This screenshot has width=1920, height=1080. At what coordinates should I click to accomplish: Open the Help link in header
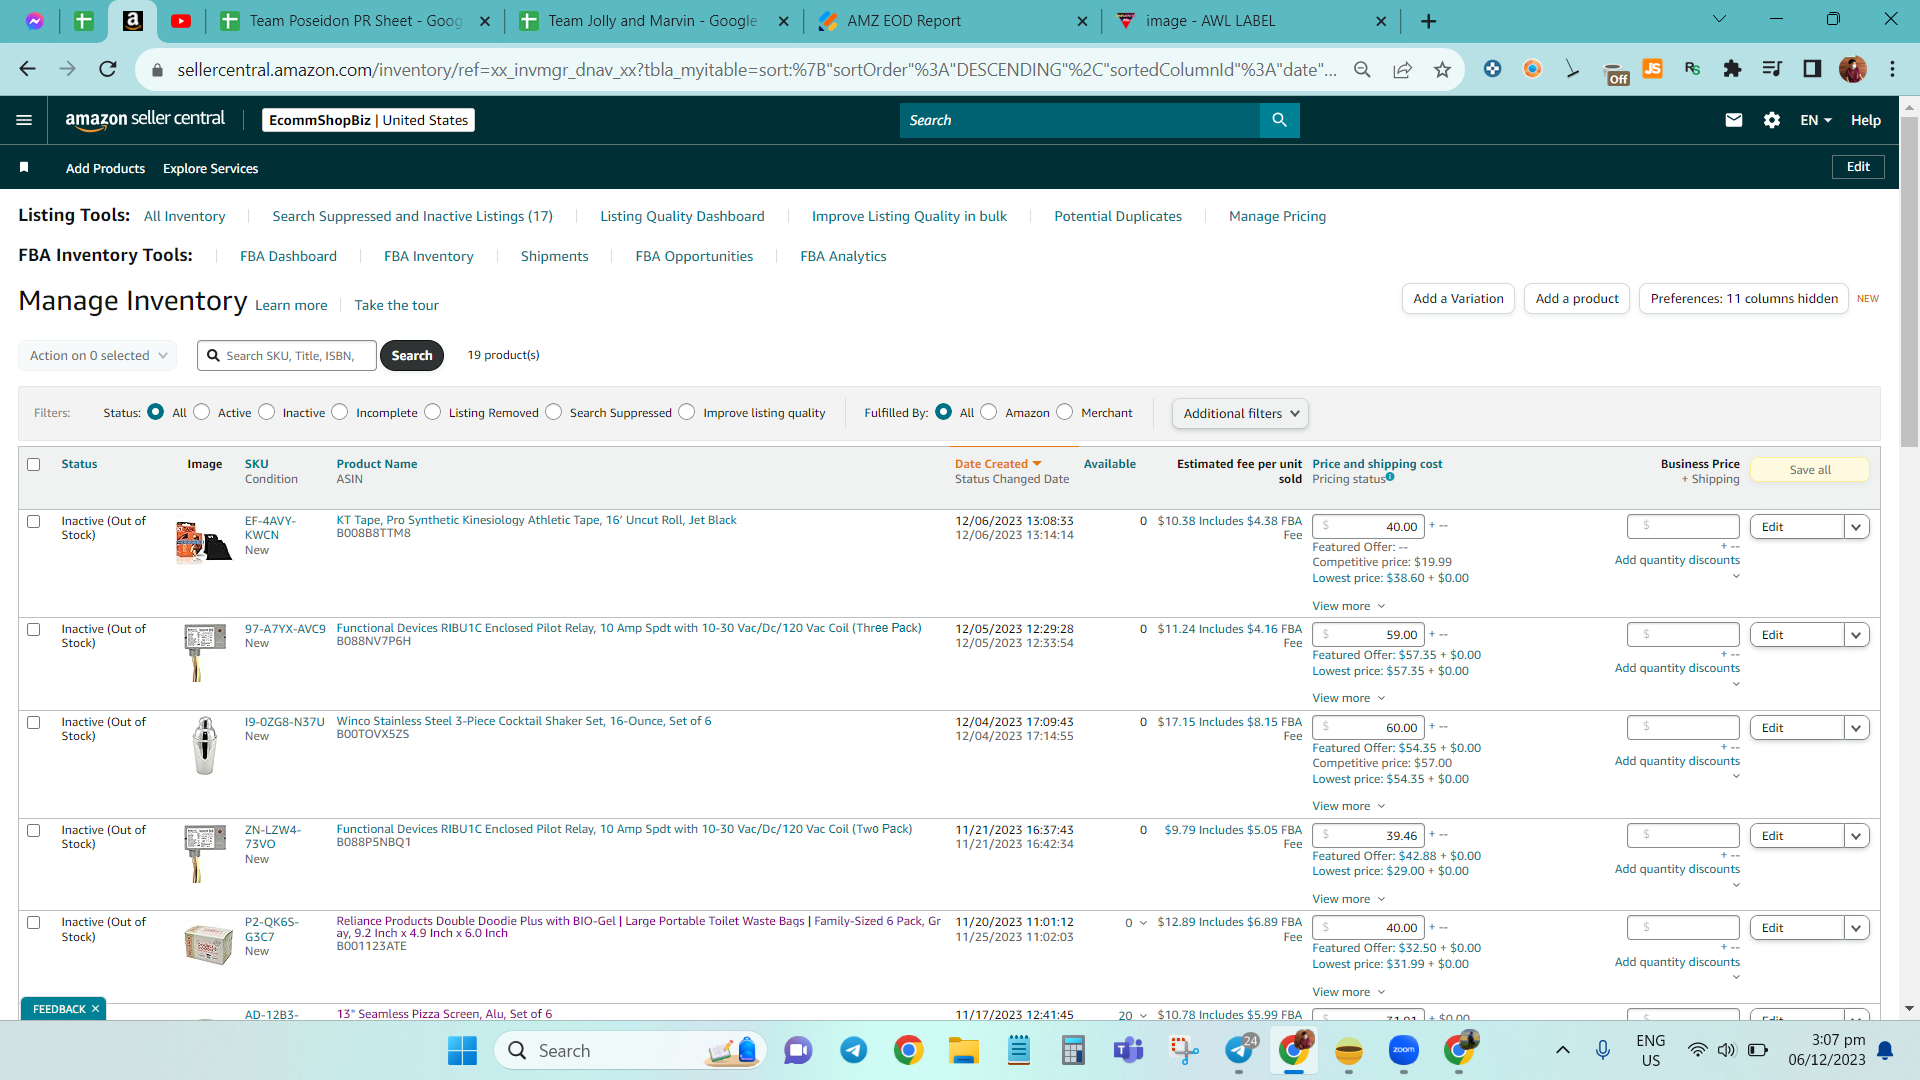click(1866, 120)
